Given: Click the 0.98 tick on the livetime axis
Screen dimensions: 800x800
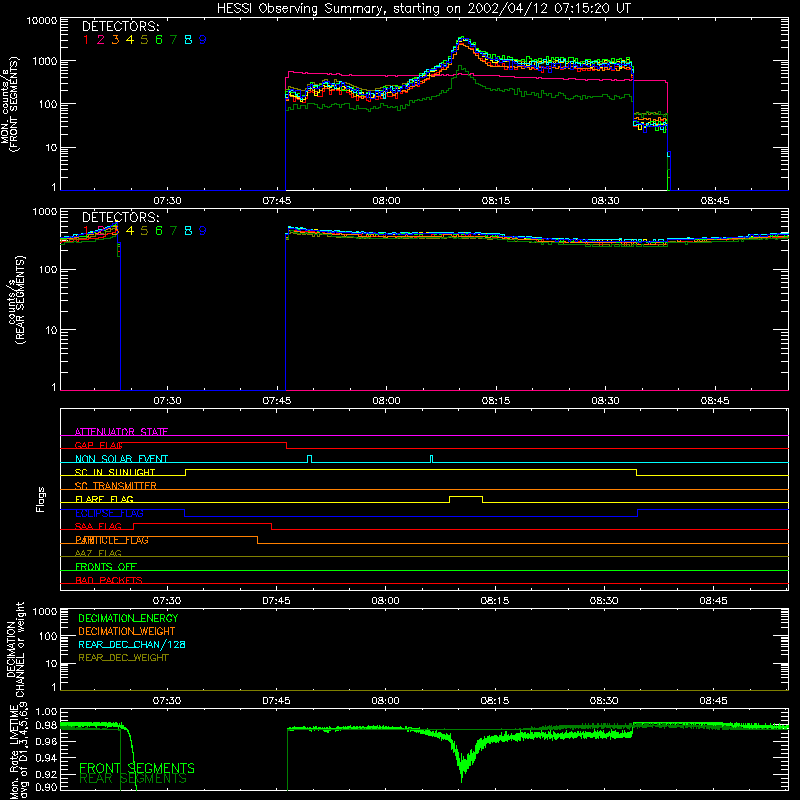Looking at the screenshot, I should pyautogui.click(x=46, y=725).
